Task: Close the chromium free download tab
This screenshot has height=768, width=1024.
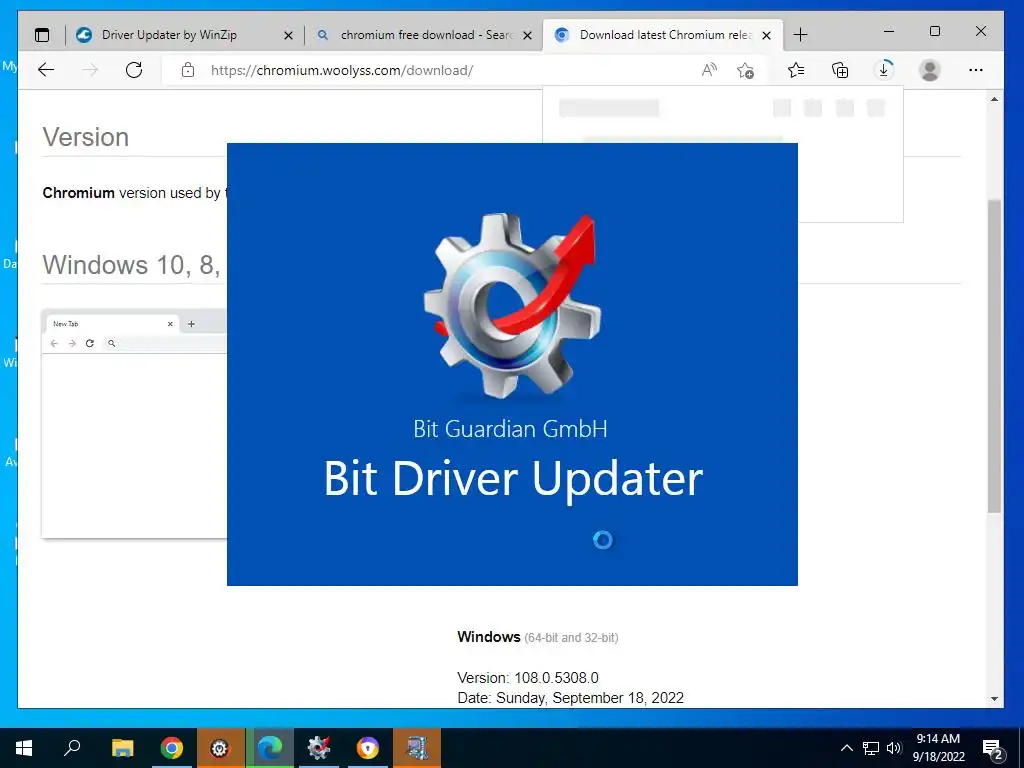Action: point(528,35)
